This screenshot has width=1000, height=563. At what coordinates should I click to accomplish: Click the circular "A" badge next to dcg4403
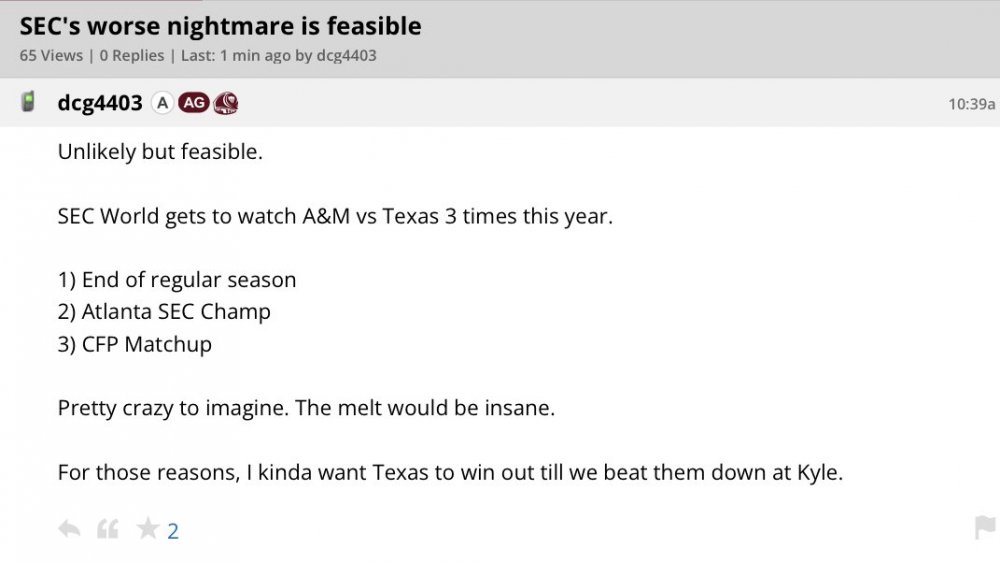point(162,102)
